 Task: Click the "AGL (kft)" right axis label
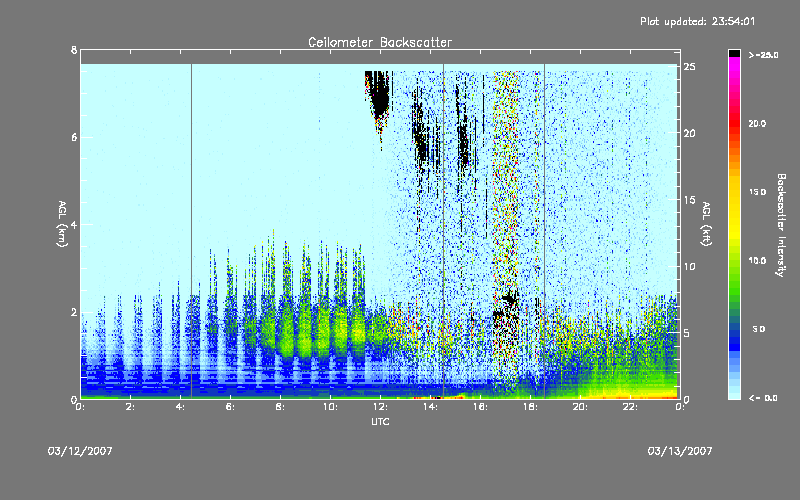pos(706,224)
